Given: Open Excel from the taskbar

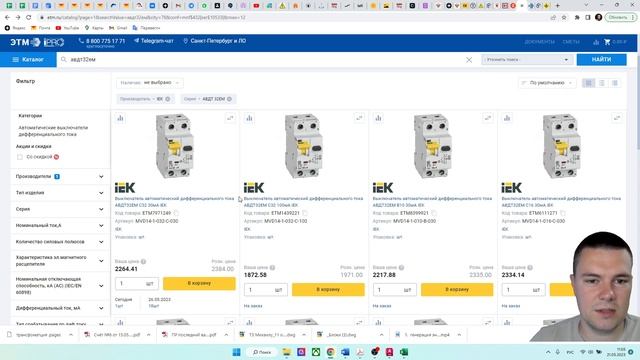Looking at the screenshot, I should click(404, 352).
